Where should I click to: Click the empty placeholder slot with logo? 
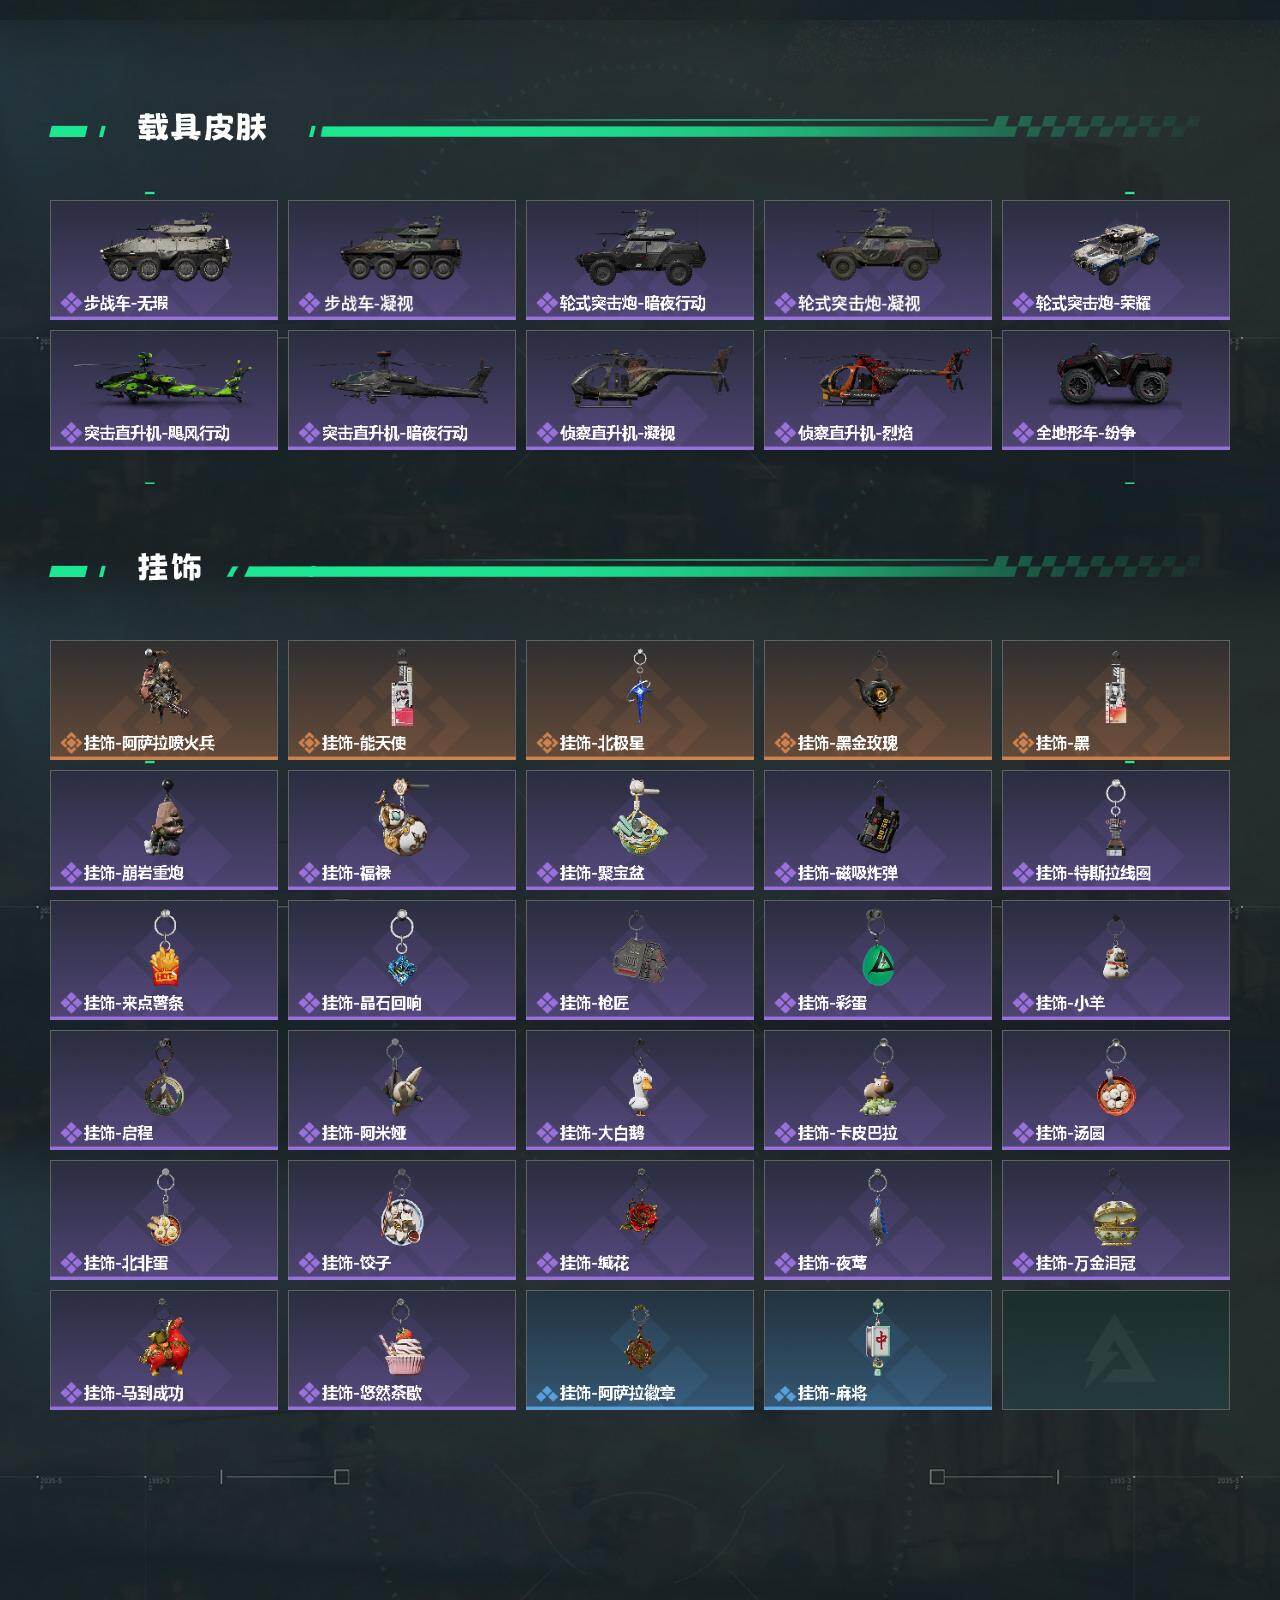(x=1116, y=1350)
